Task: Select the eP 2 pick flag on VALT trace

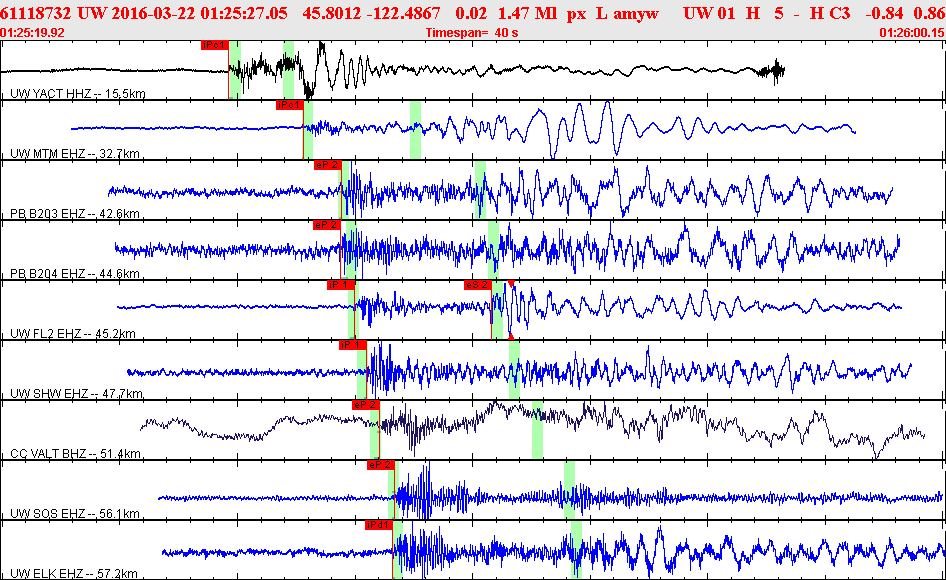Action: click(366, 404)
